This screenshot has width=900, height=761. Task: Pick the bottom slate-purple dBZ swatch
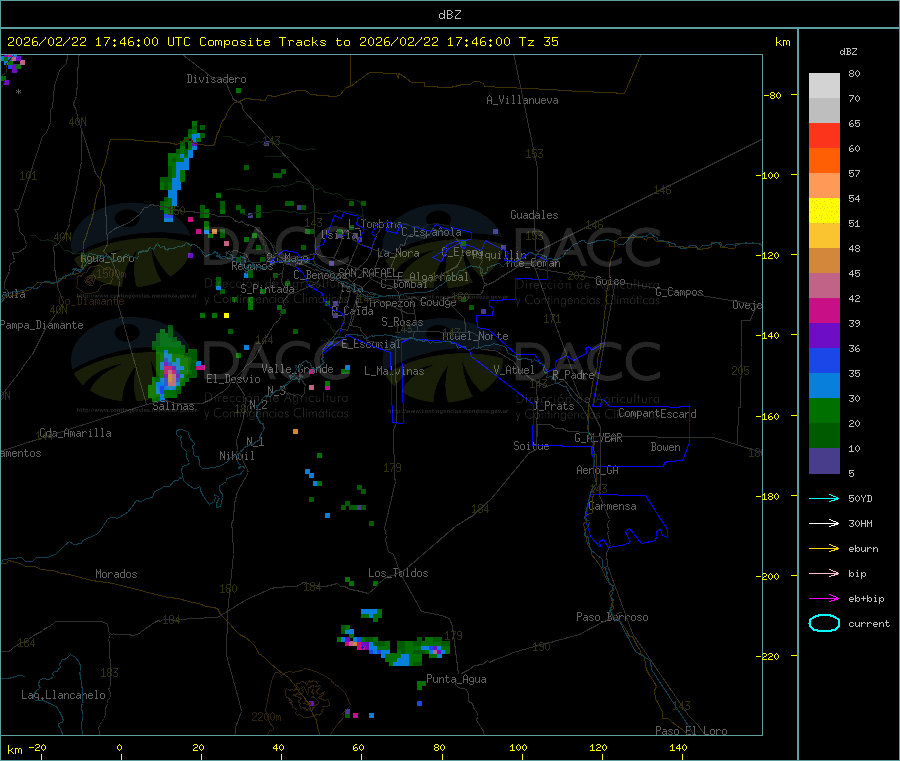824,461
